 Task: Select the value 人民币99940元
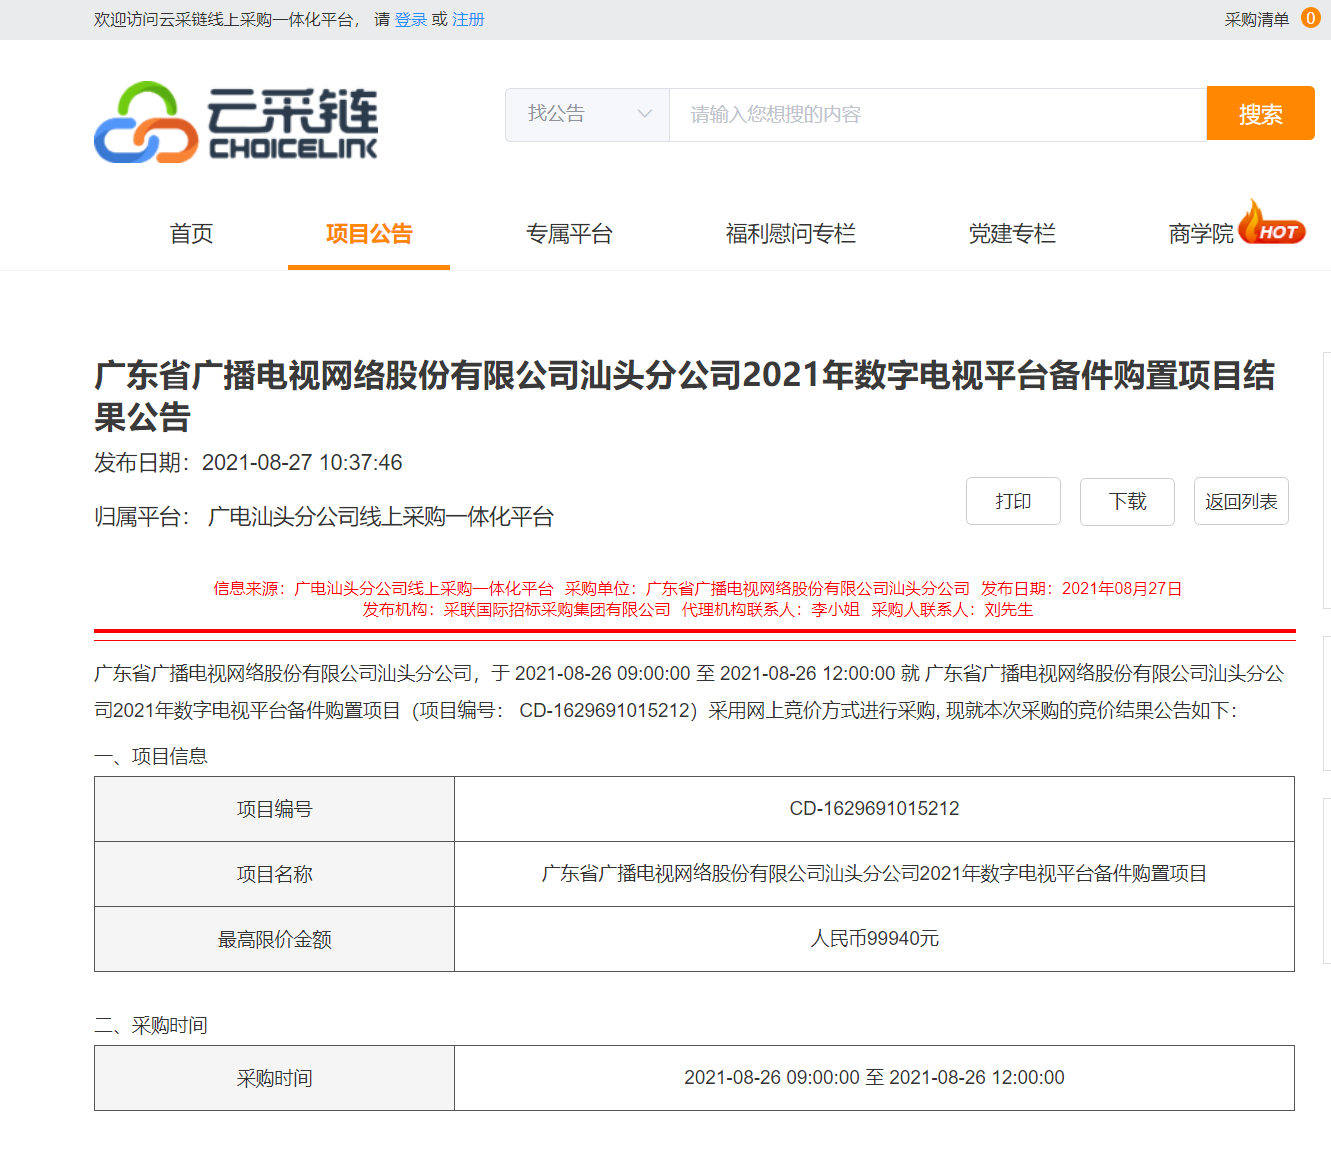point(874,938)
